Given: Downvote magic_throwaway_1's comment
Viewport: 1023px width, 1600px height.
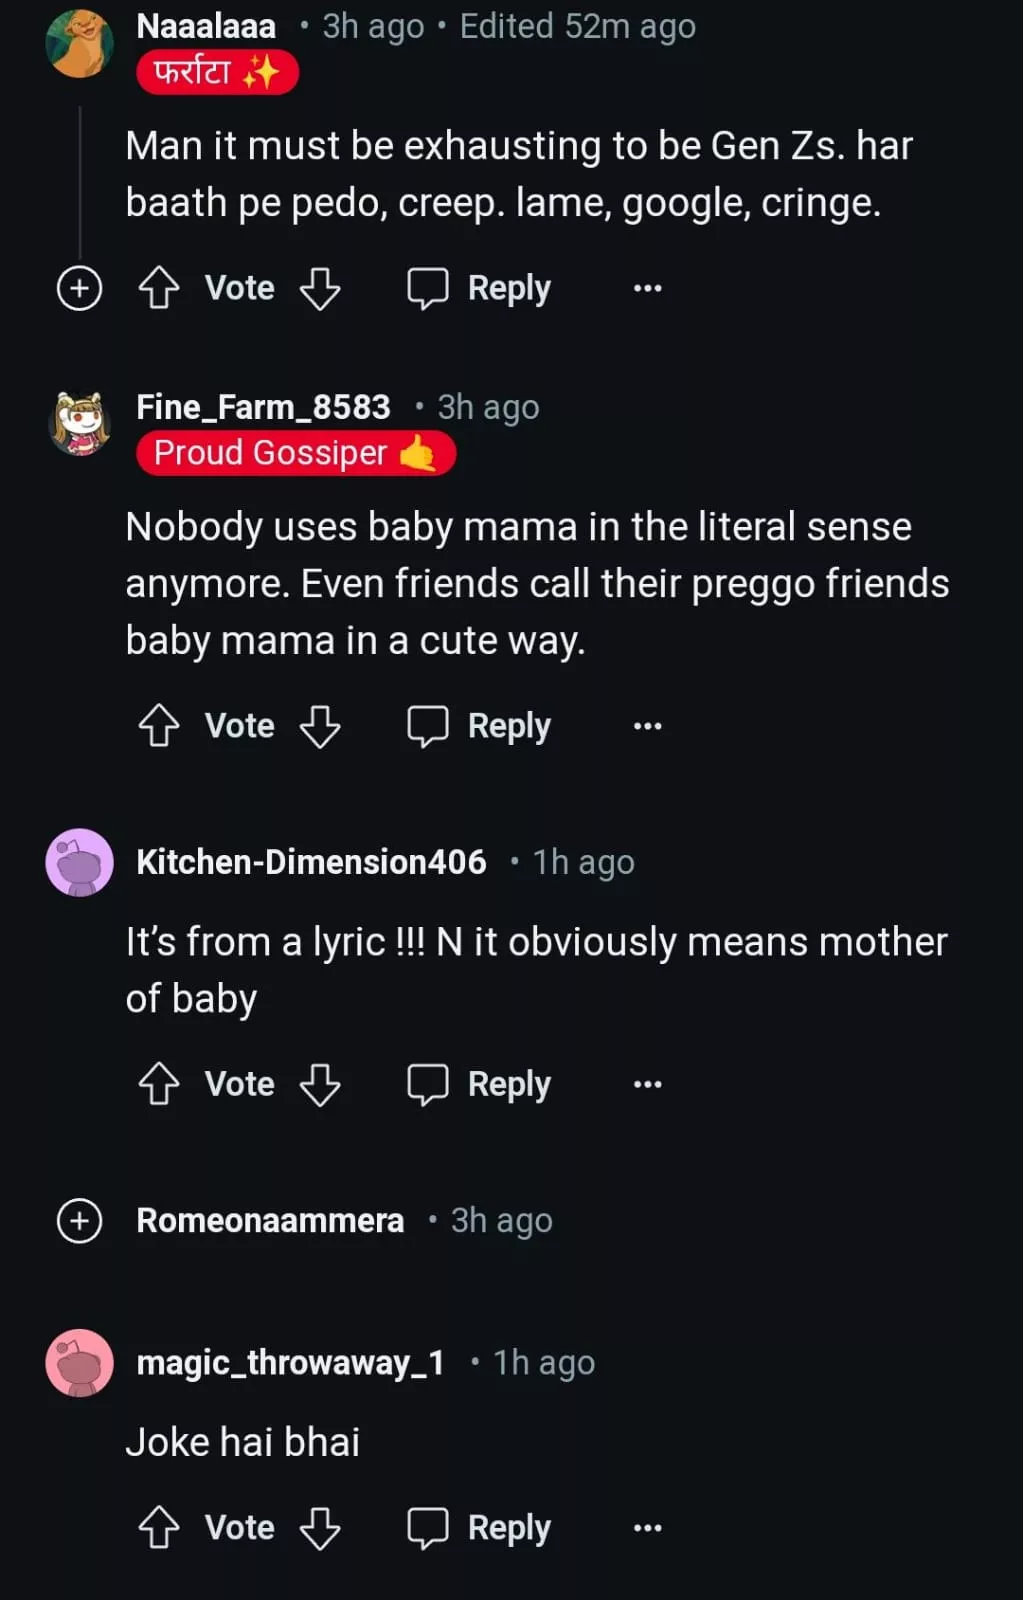Looking at the screenshot, I should pyautogui.click(x=320, y=1528).
